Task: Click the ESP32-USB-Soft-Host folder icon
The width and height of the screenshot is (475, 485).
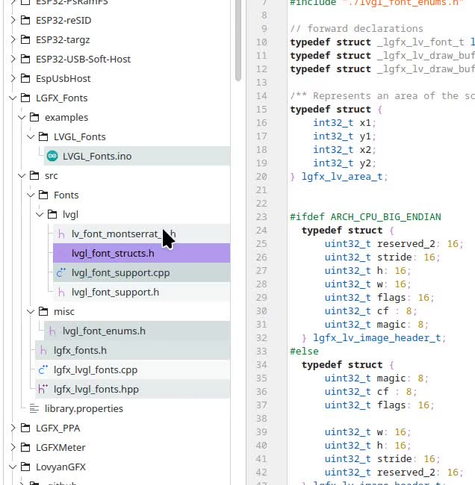Action: (x=25, y=59)
